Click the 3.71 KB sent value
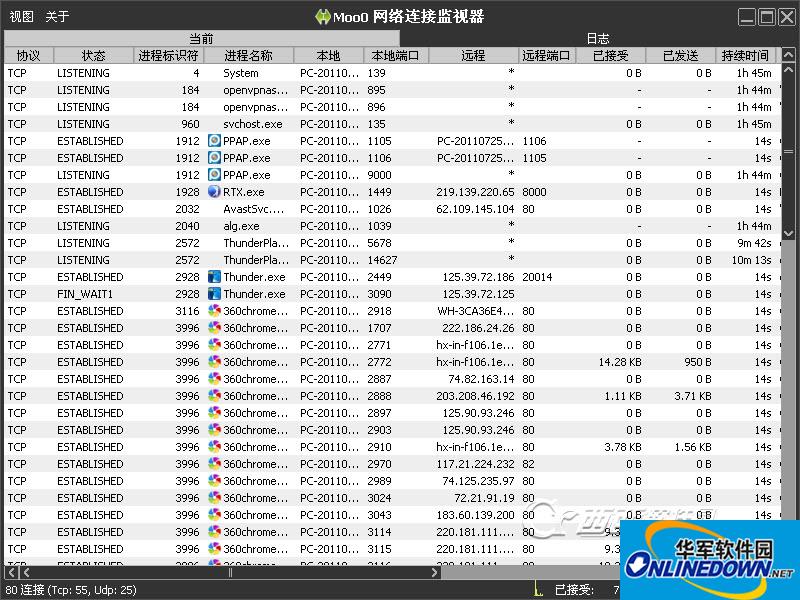Viewport: 800px width, 600px height. pos(692,396)
